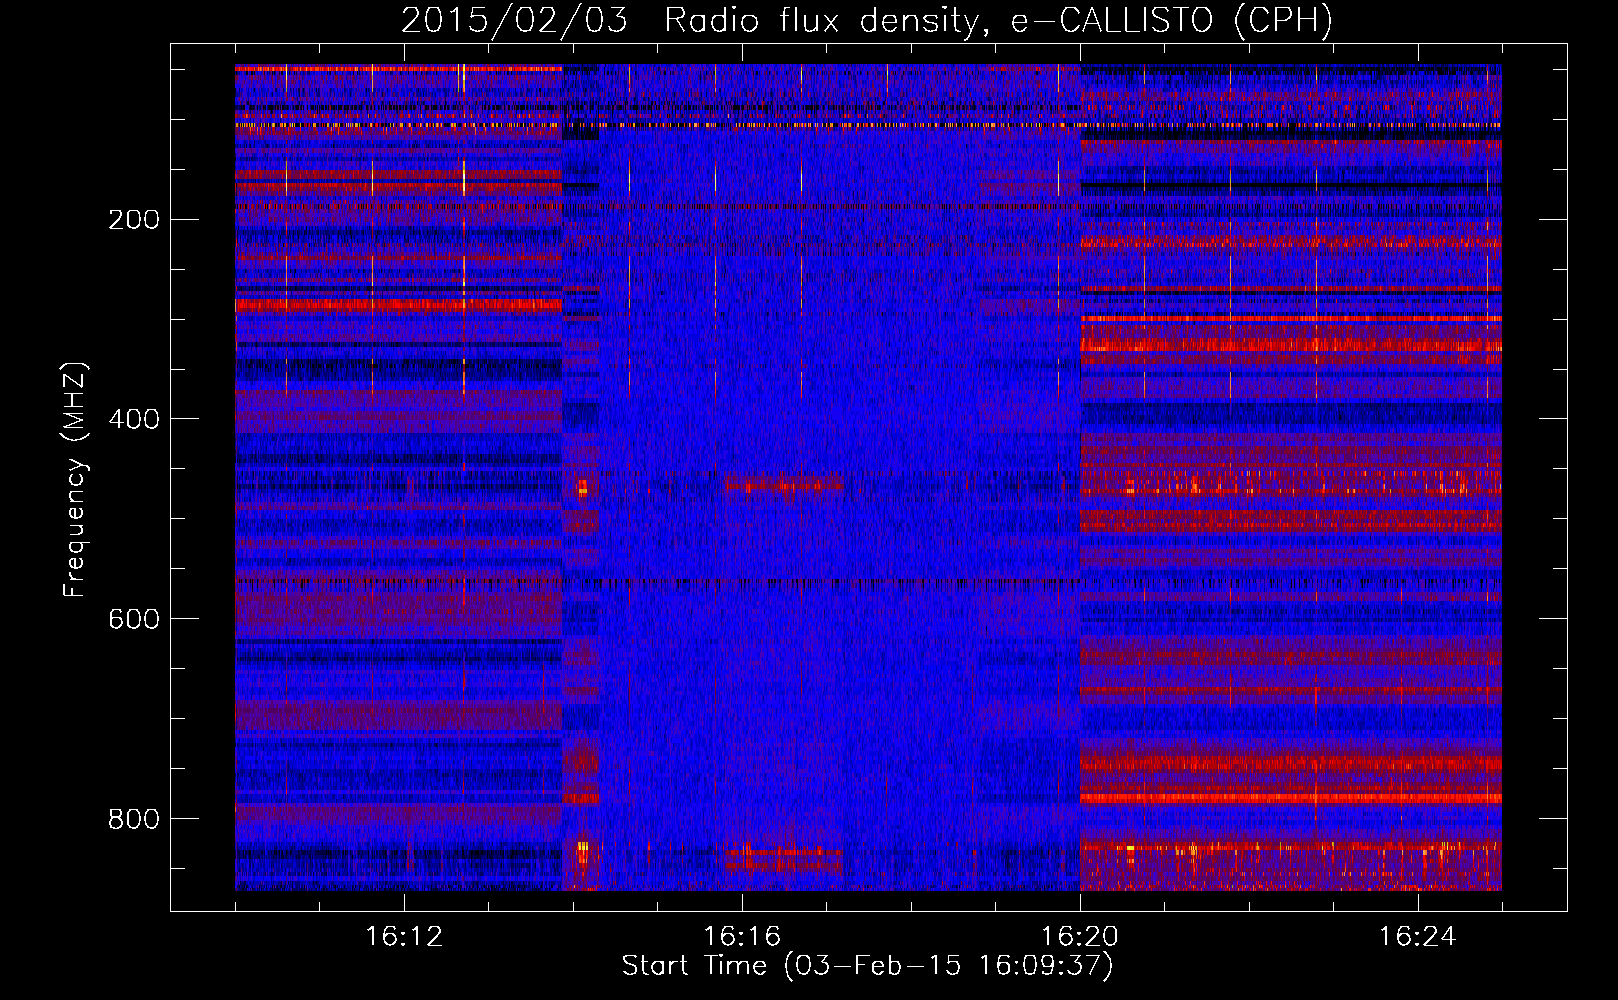
Task: Click the '400' frequency tick label
Action: click(133, 420)
